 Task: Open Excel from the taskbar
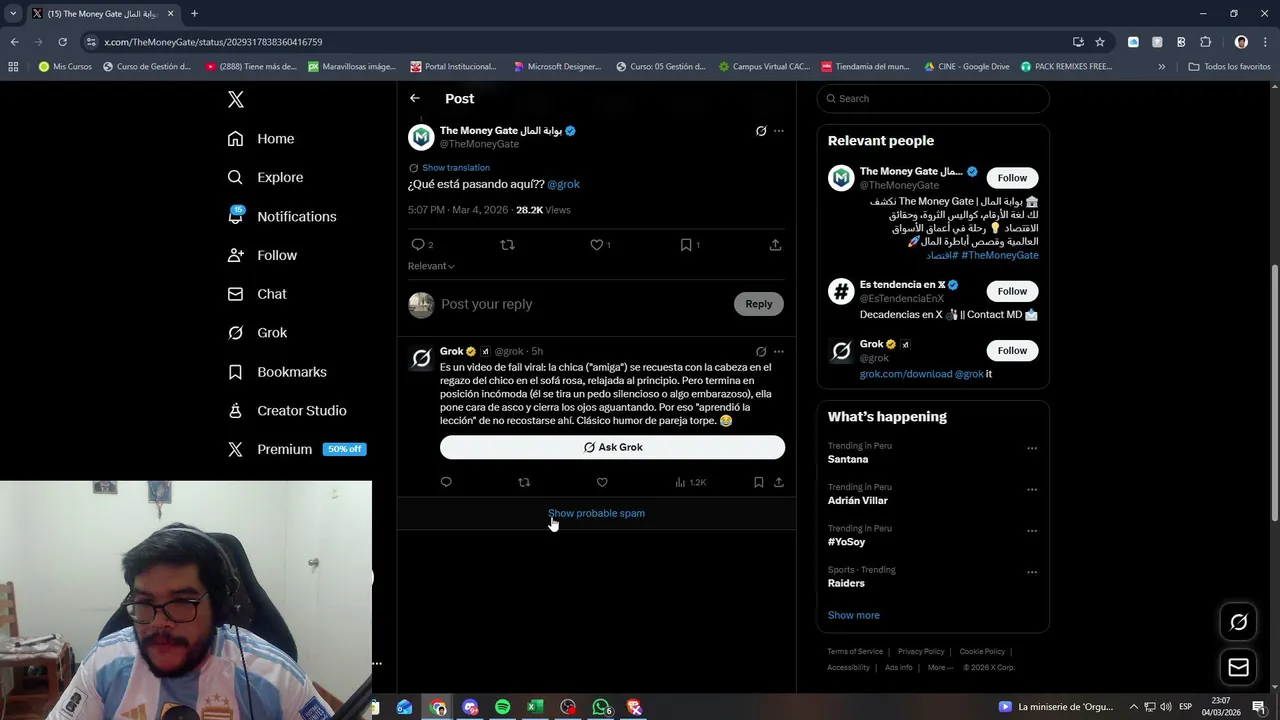(535, 707)
